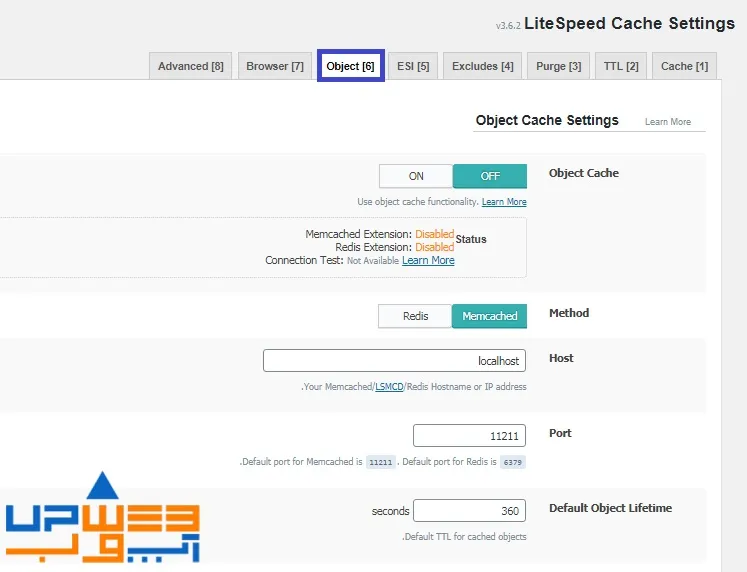The height and width of the screenshot is (572, 747).
Task: Click the Default Object Lifetime field
Action: coord(469,511)
